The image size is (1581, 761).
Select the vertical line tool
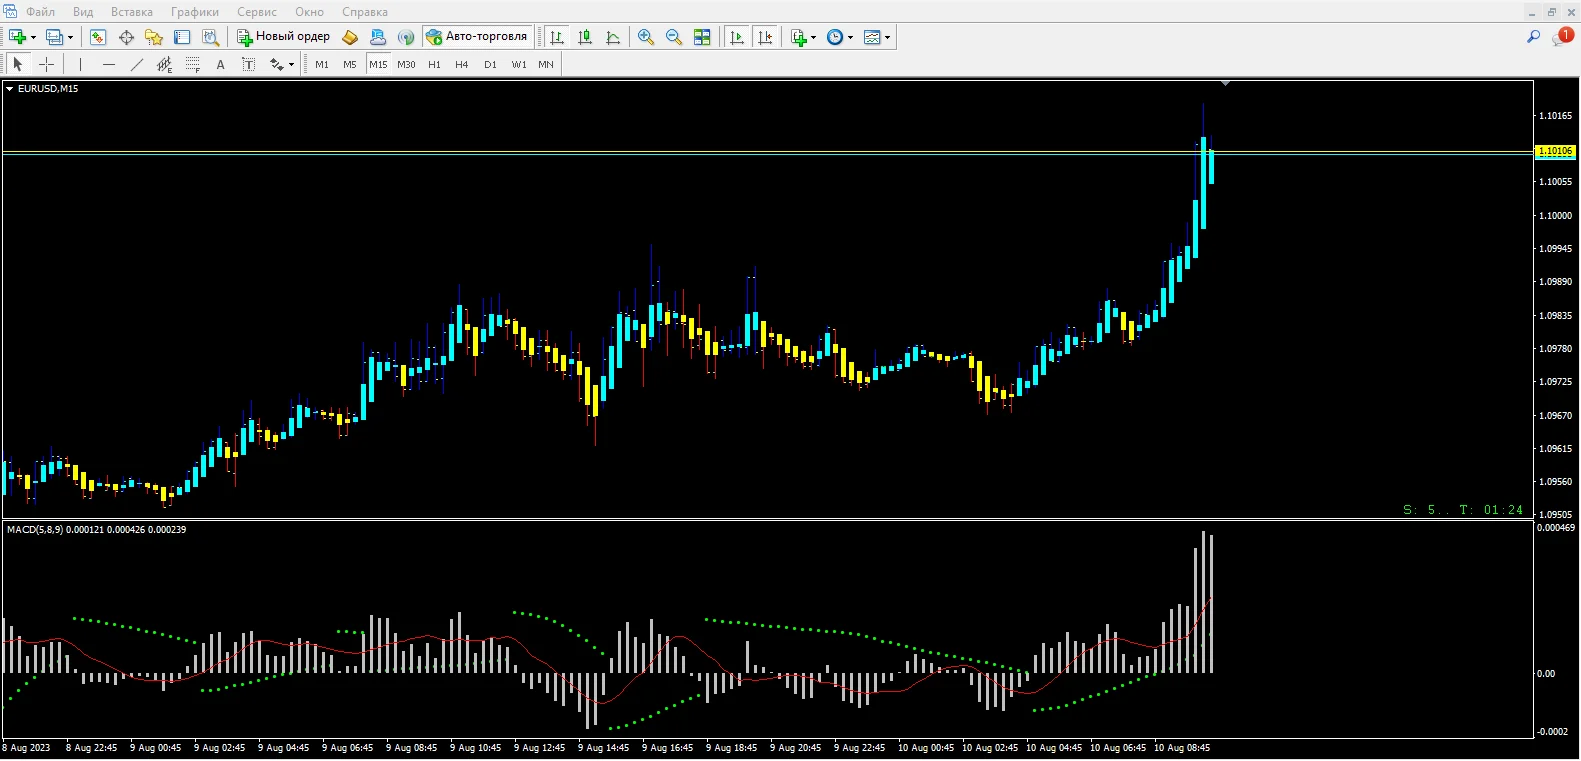pos(81,64)
